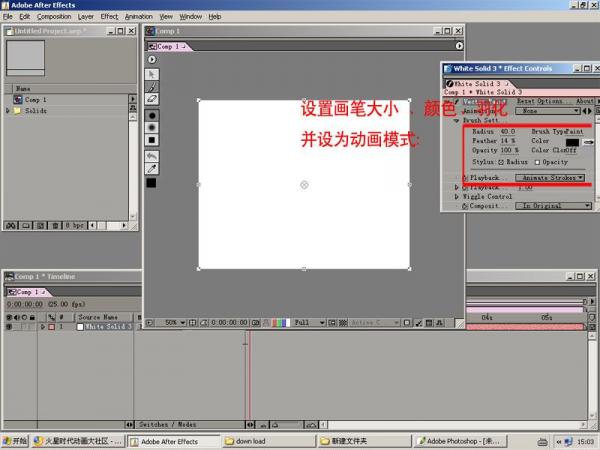The width and height of the screenshot is (600, 450).
Task: Click the 8 bpc color depth button
Action: coord(74,225)
